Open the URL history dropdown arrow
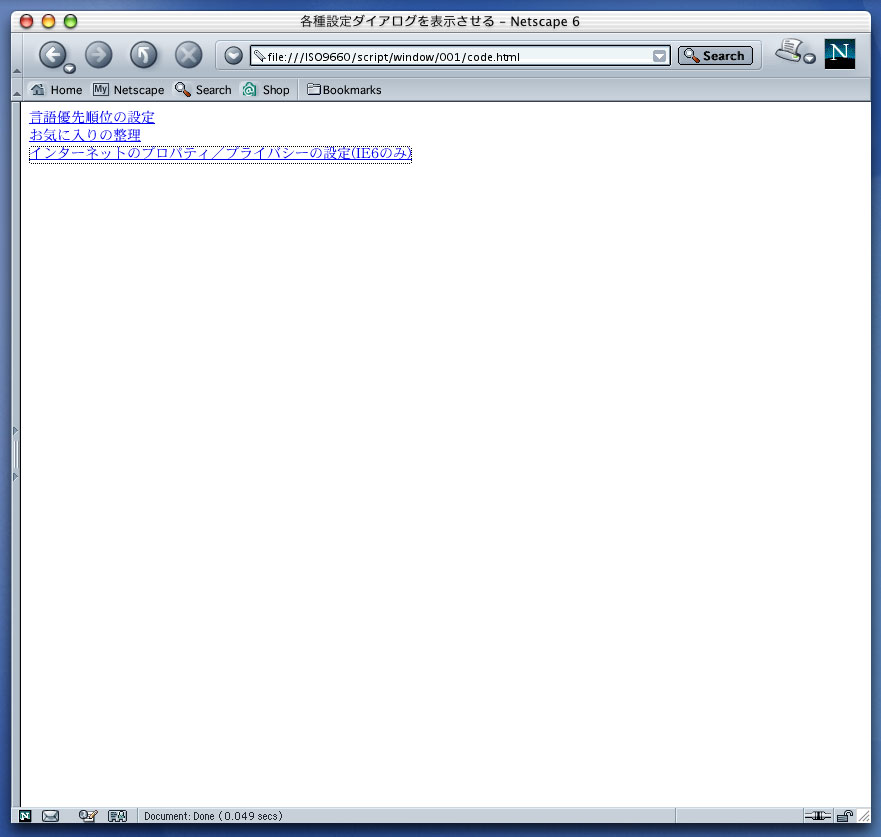This screenshot has height=837, width=881. pyautogui.click(x=660, y=56)
